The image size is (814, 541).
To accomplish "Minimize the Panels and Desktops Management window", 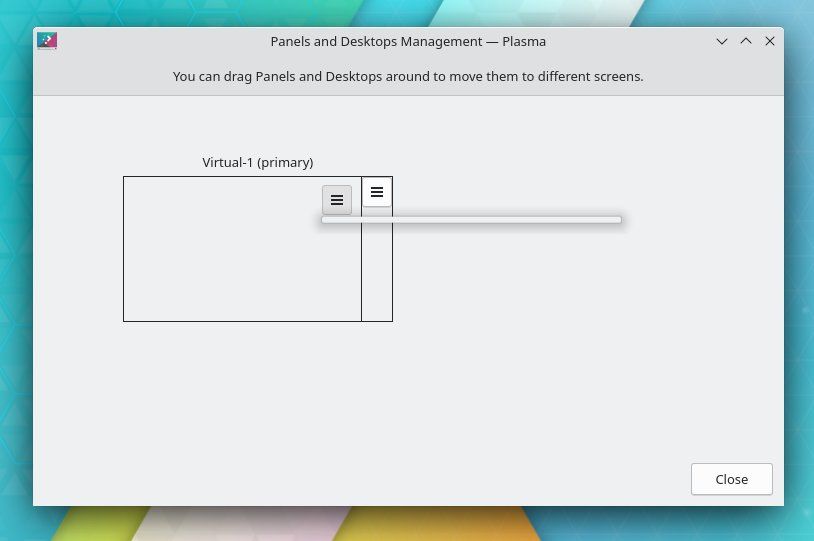I will 722,42.
